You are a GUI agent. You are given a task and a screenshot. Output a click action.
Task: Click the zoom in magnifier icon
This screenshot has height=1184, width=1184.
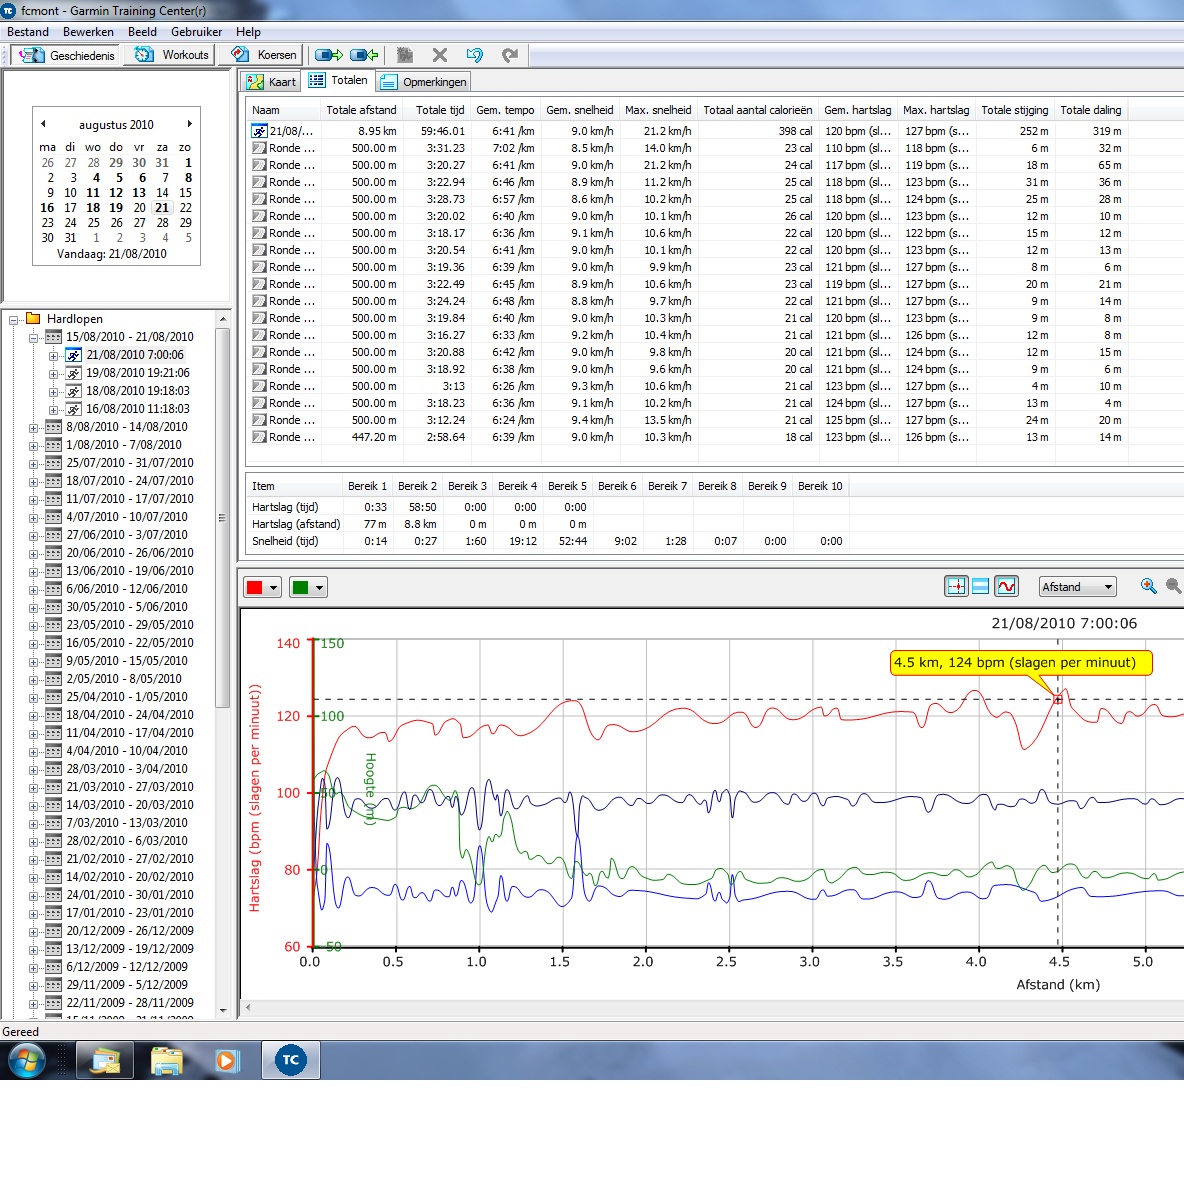[1149, 586]
